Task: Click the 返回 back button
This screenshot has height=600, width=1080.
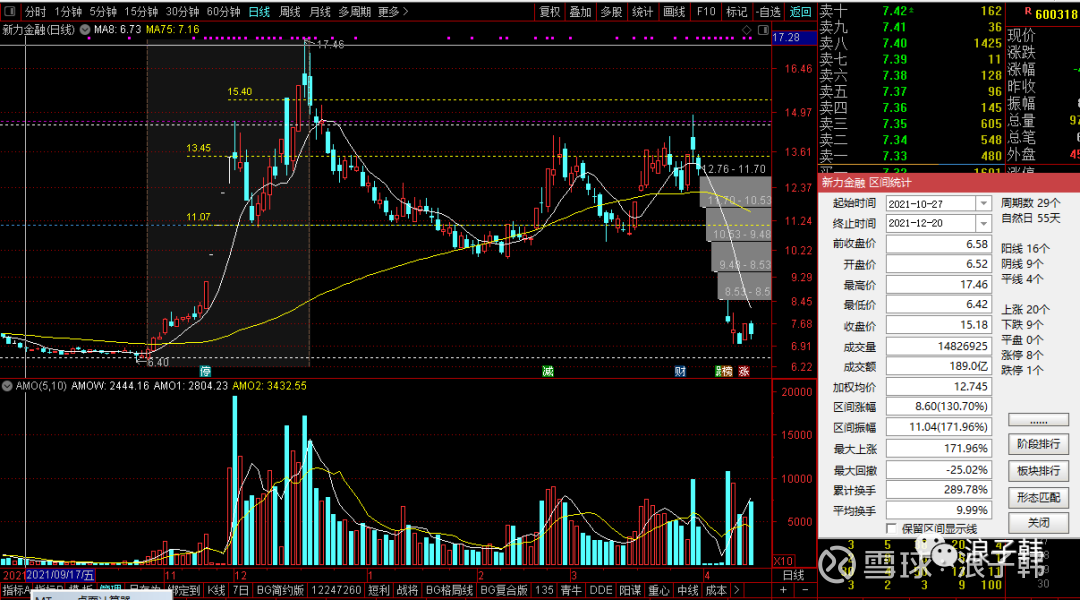Action: [x=800, y=12]
